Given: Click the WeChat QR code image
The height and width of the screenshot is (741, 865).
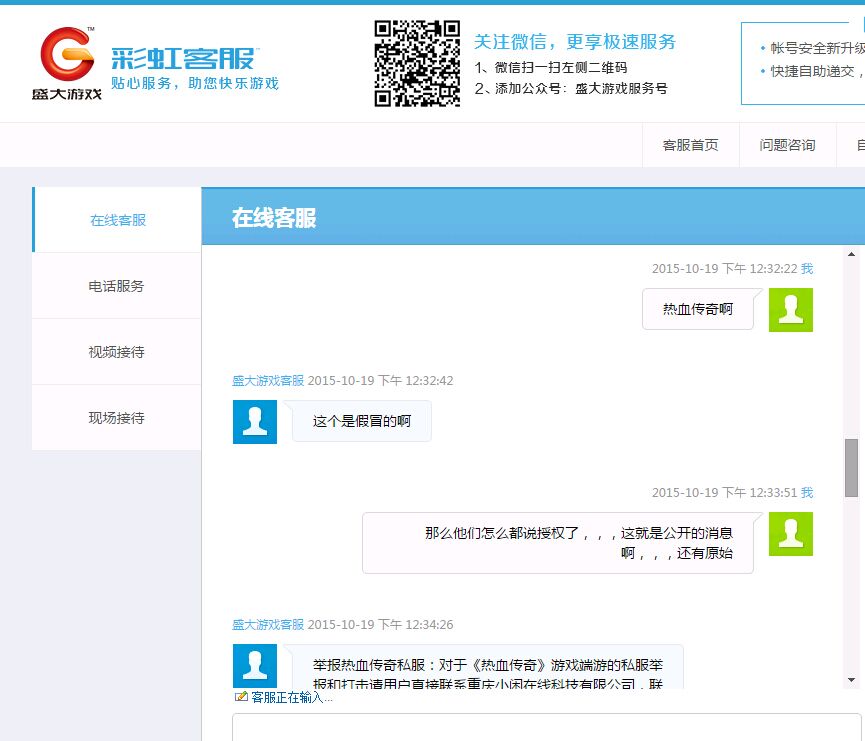Looking at the screenshot, I should [417, 63].
